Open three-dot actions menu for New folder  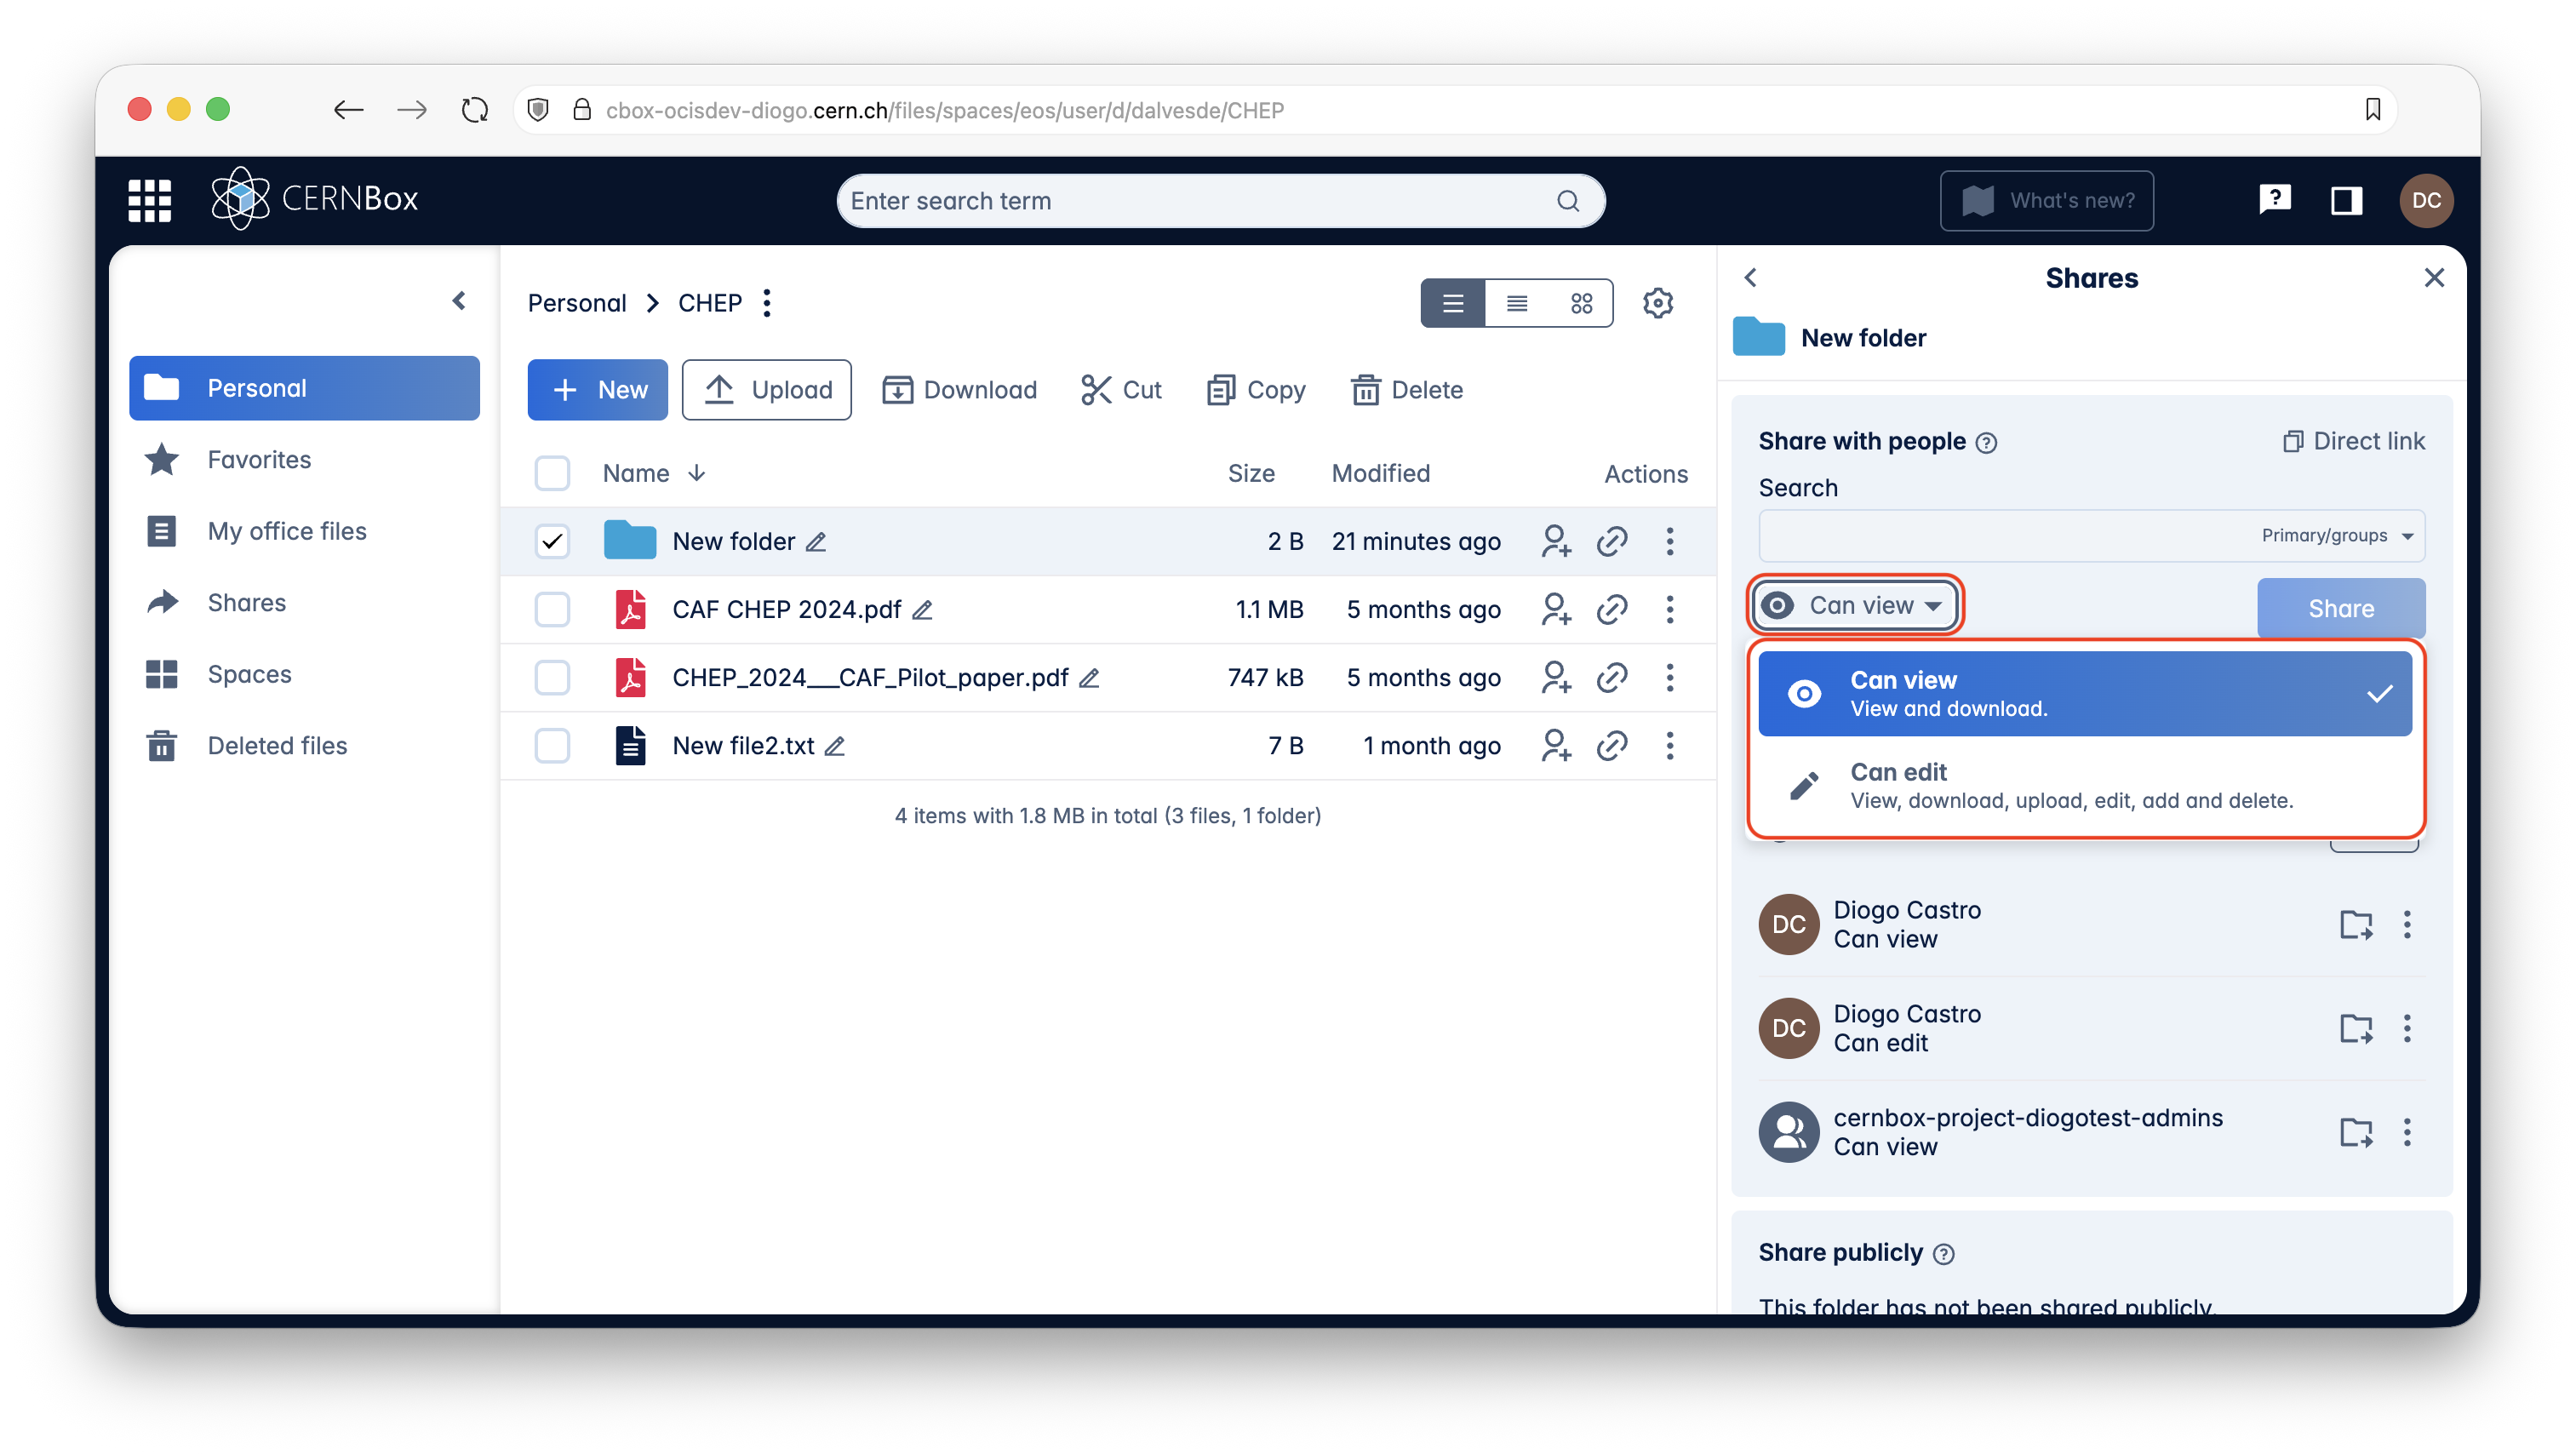[x=1669, y=541]
